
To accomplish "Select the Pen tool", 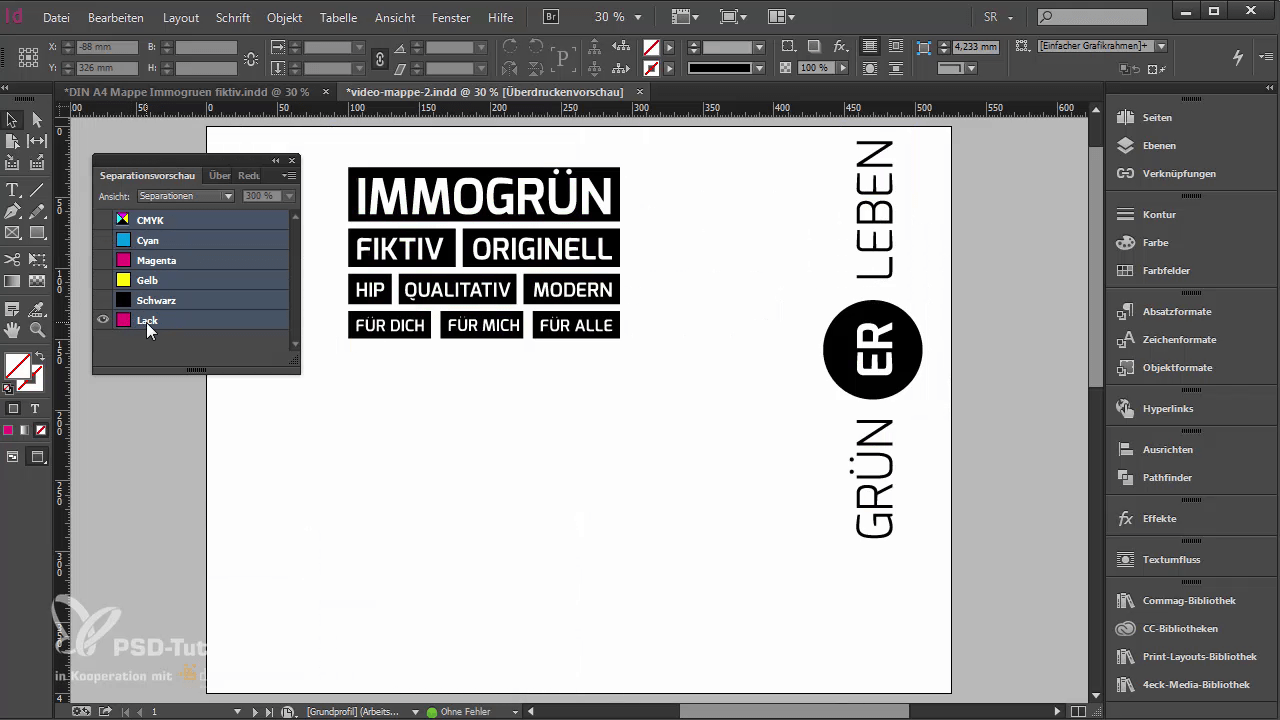I will pos(12,211).
